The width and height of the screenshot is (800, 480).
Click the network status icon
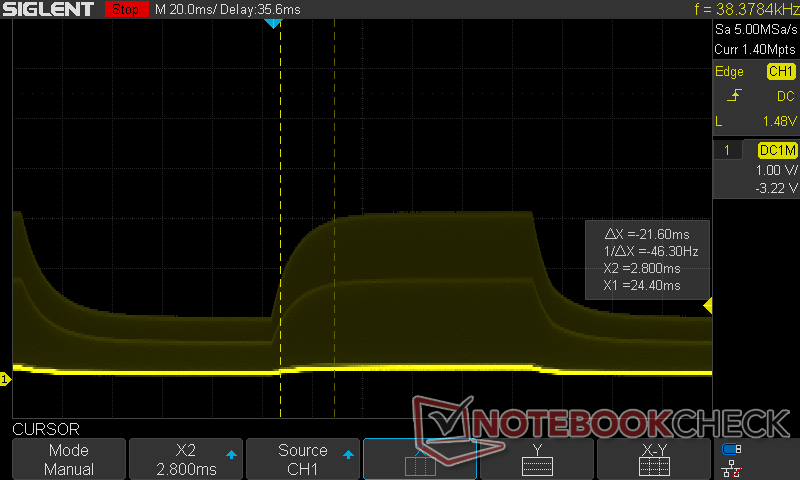tap(732, 467)
